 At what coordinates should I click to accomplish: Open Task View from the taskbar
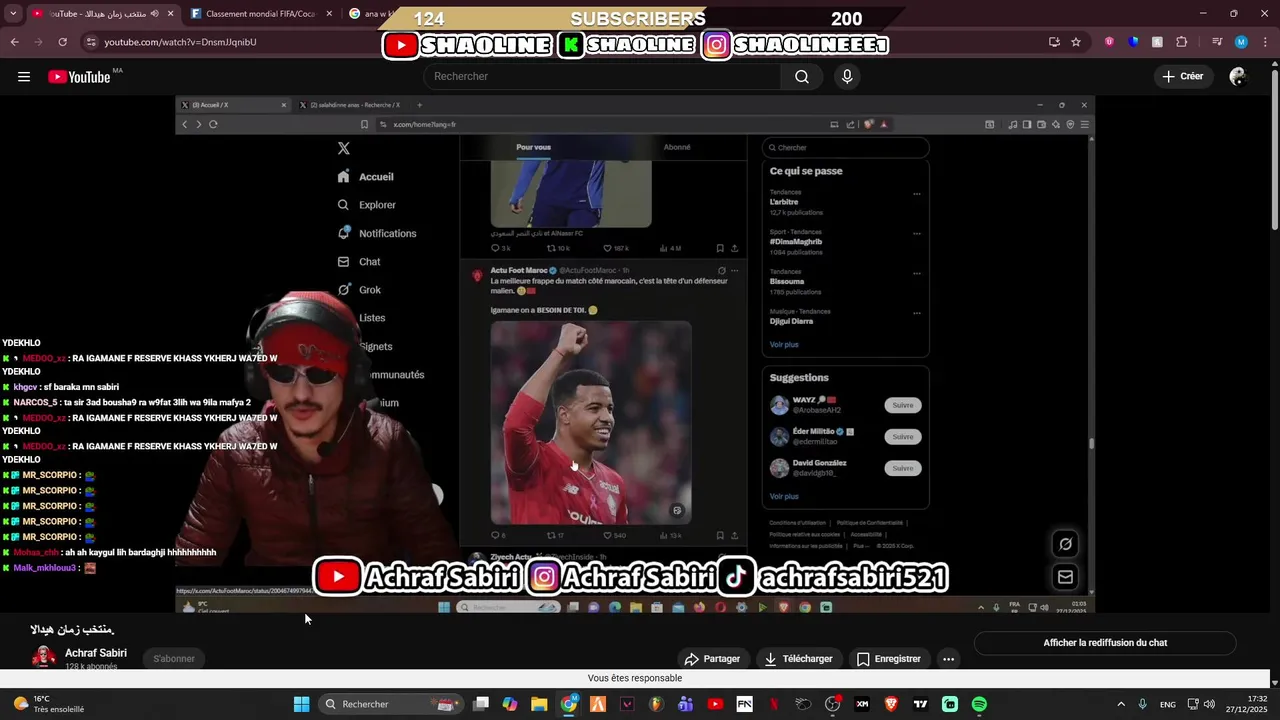tap(481, 704)
